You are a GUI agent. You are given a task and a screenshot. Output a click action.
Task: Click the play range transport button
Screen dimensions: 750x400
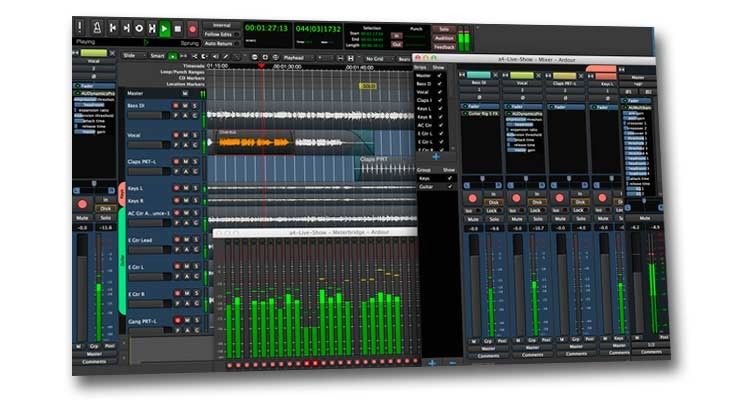click(152, 29)
